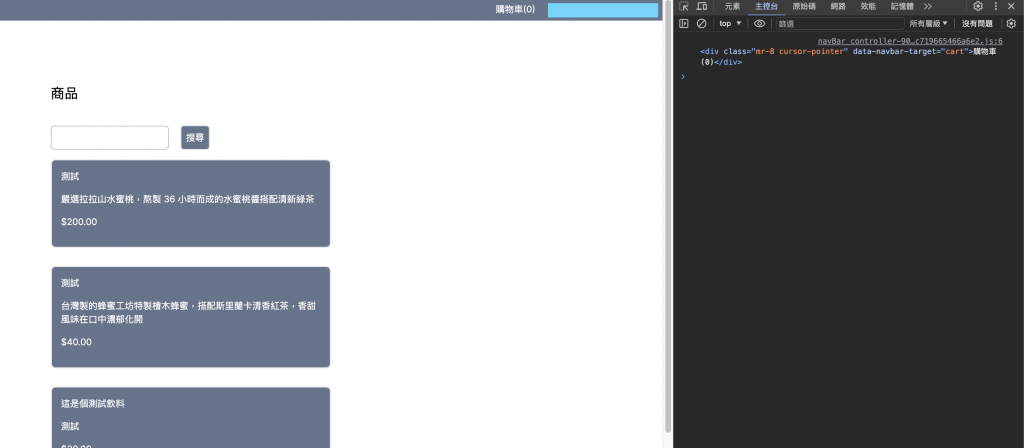The height and width of the screenshot is (448, 1024).
Task: Click the 沒有問題 issues button
Action: [x=977, y=24]
